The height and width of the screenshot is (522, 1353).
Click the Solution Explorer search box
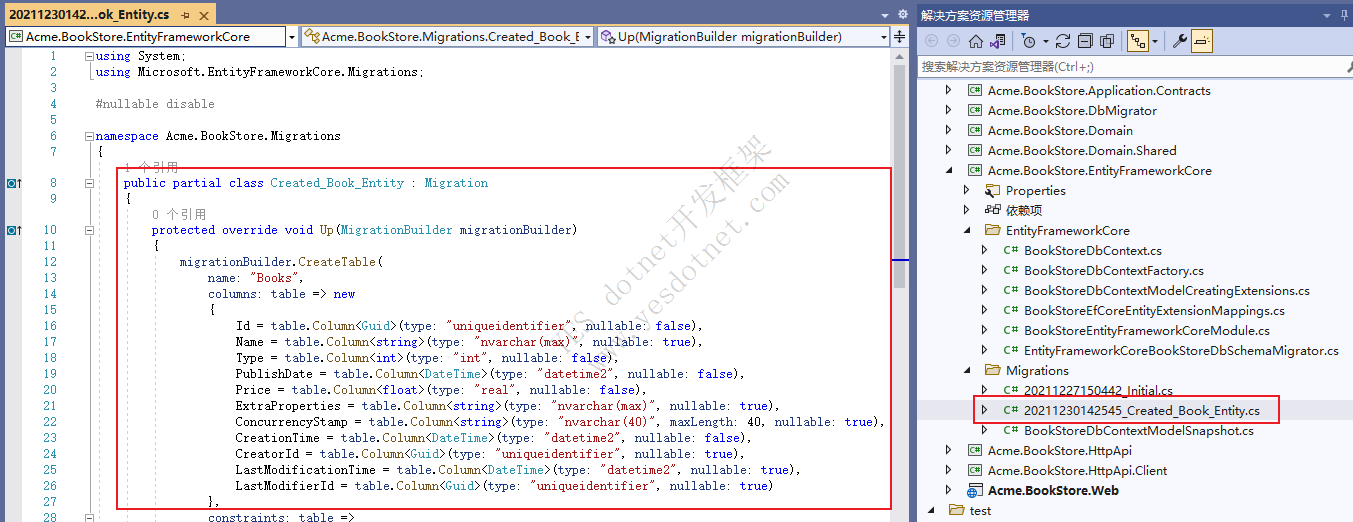(x=1120, y=66)
